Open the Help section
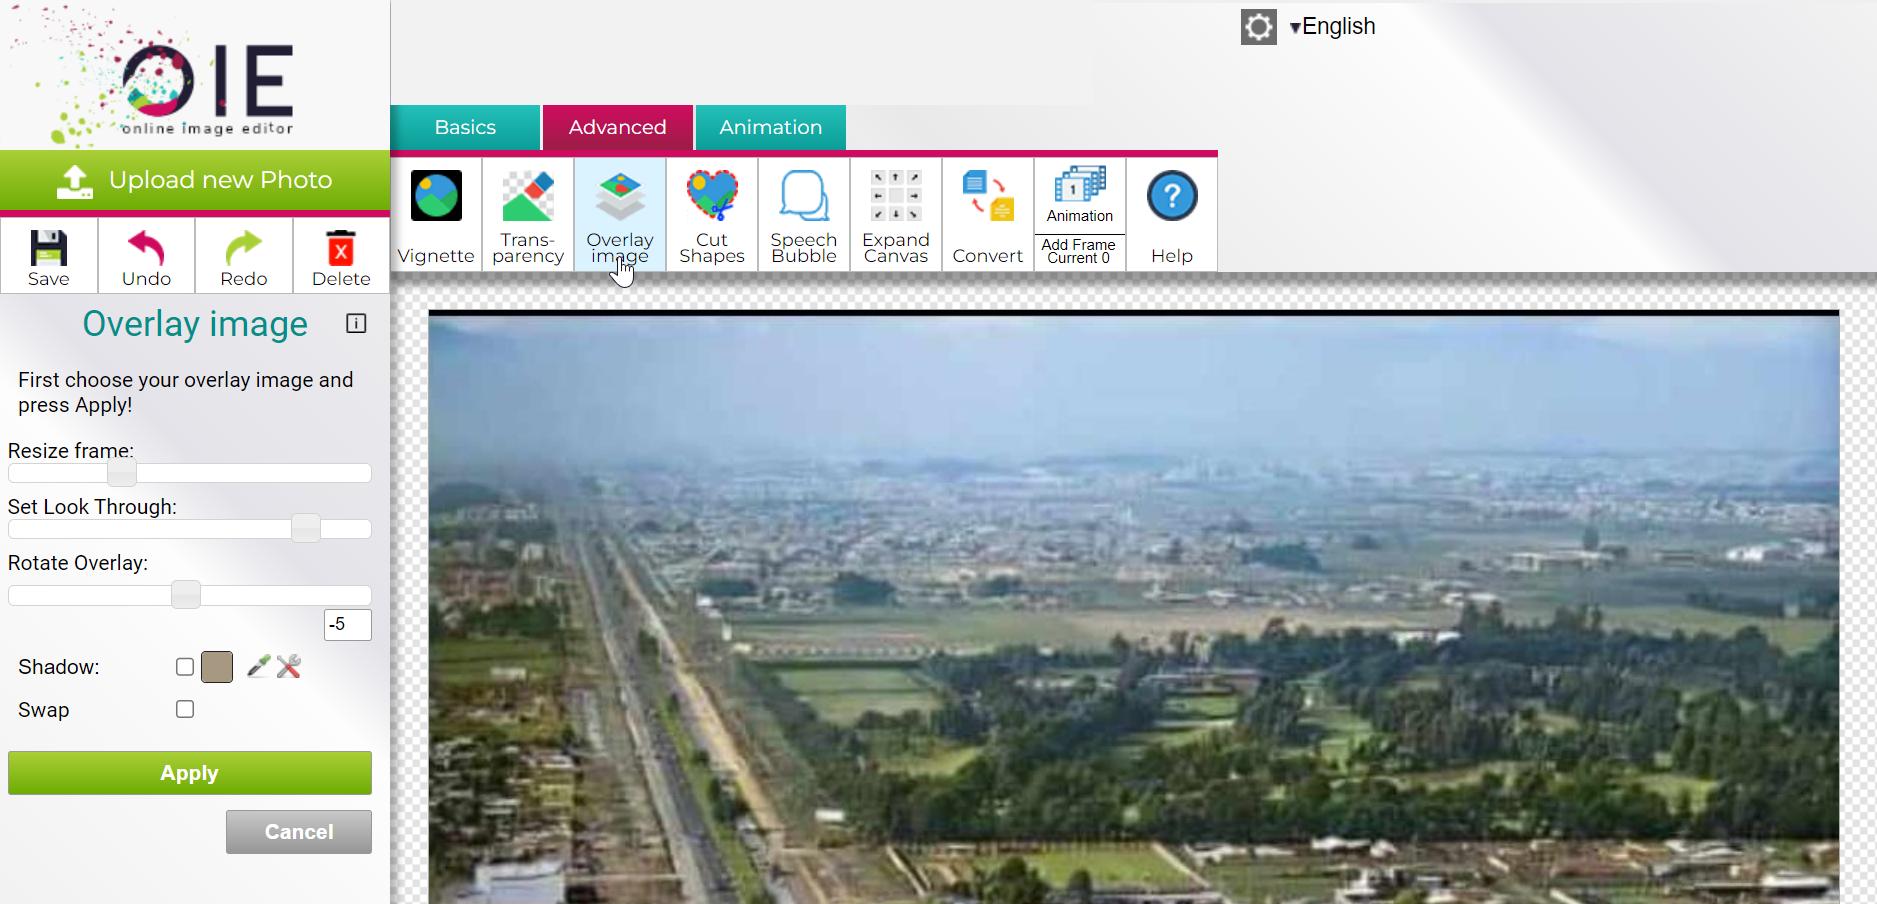Screen dimensions: 1877x904 [x=1172, y=215]
